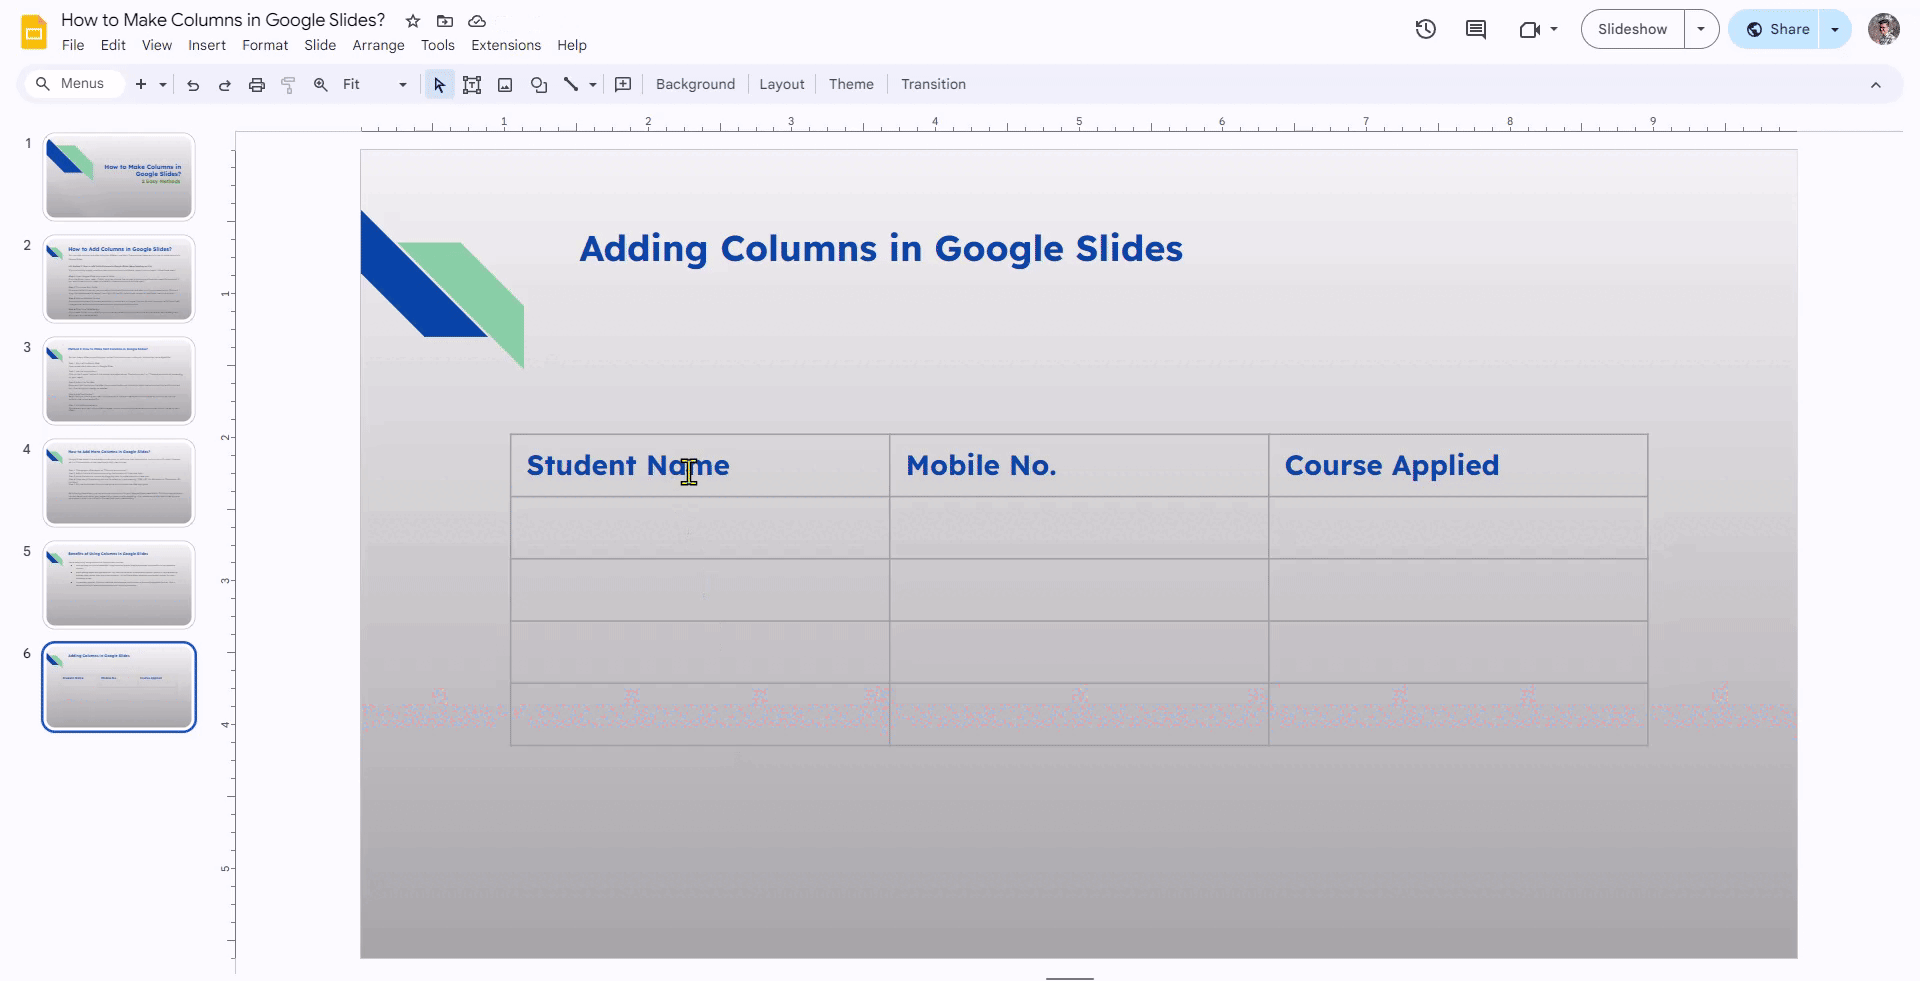Screen dimensions: 1920x981
Task: Open the comments icon
Action: click(1476, 29)
